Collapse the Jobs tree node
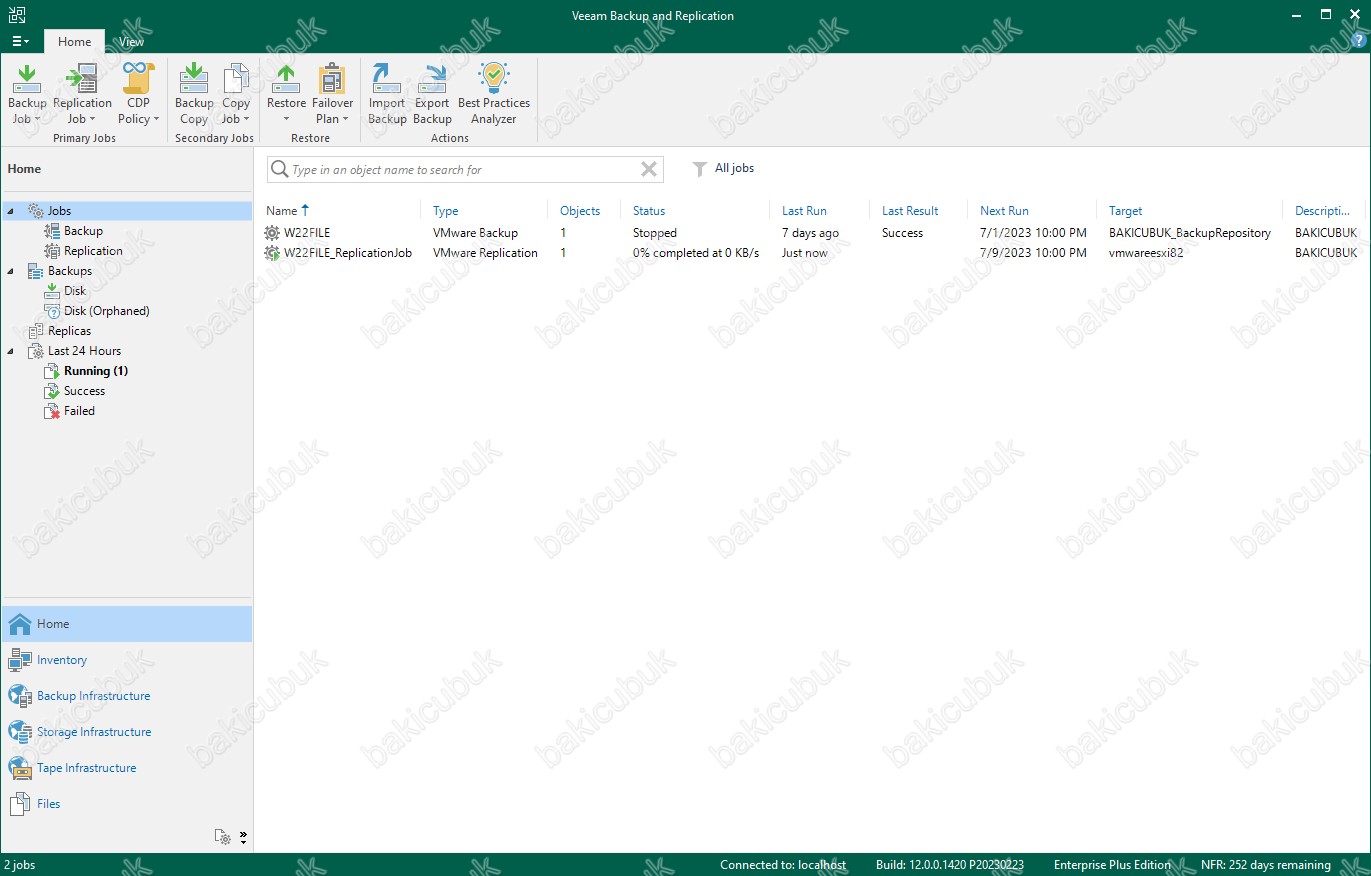1371x876 pixels. tap(10, 211)
